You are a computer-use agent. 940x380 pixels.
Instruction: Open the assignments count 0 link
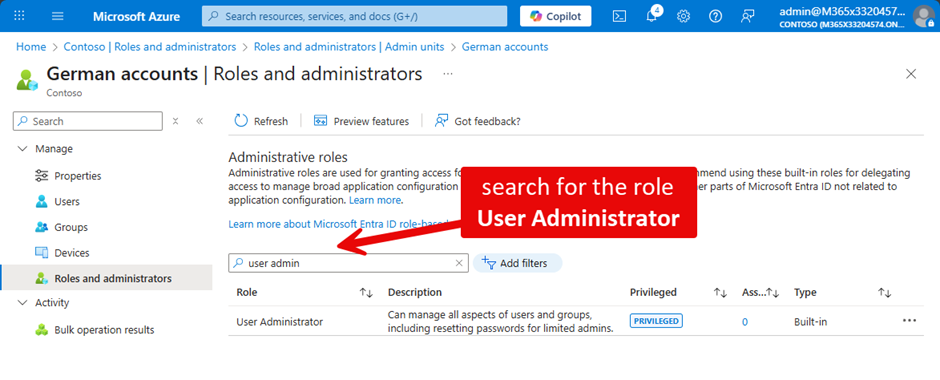point(745,321)
